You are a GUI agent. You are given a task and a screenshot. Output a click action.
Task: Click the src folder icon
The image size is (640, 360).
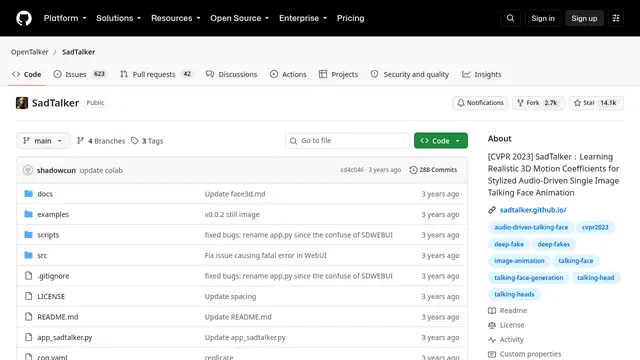click(28, 255)
